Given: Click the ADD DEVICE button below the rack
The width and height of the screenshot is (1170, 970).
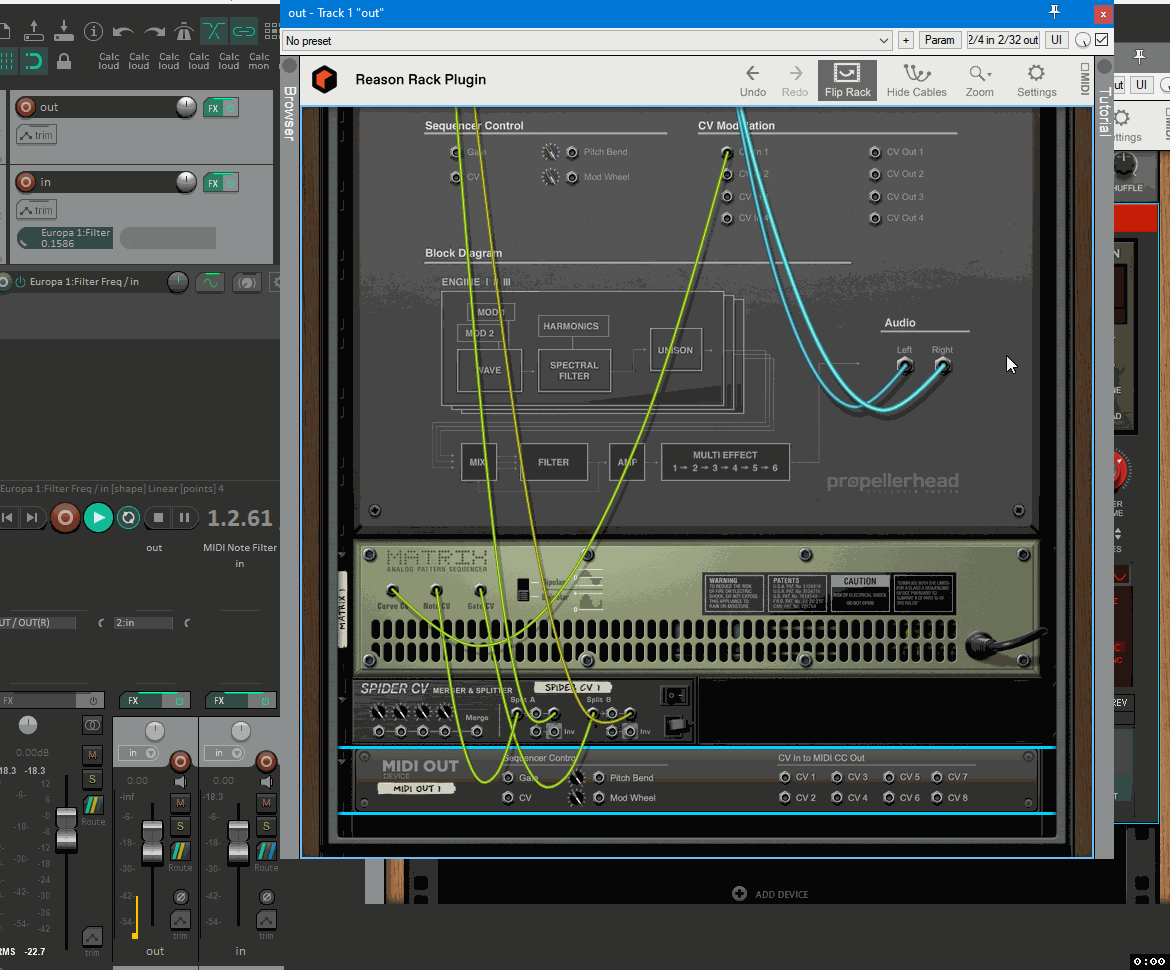Looking at the screenshot, I should point(771,894).
